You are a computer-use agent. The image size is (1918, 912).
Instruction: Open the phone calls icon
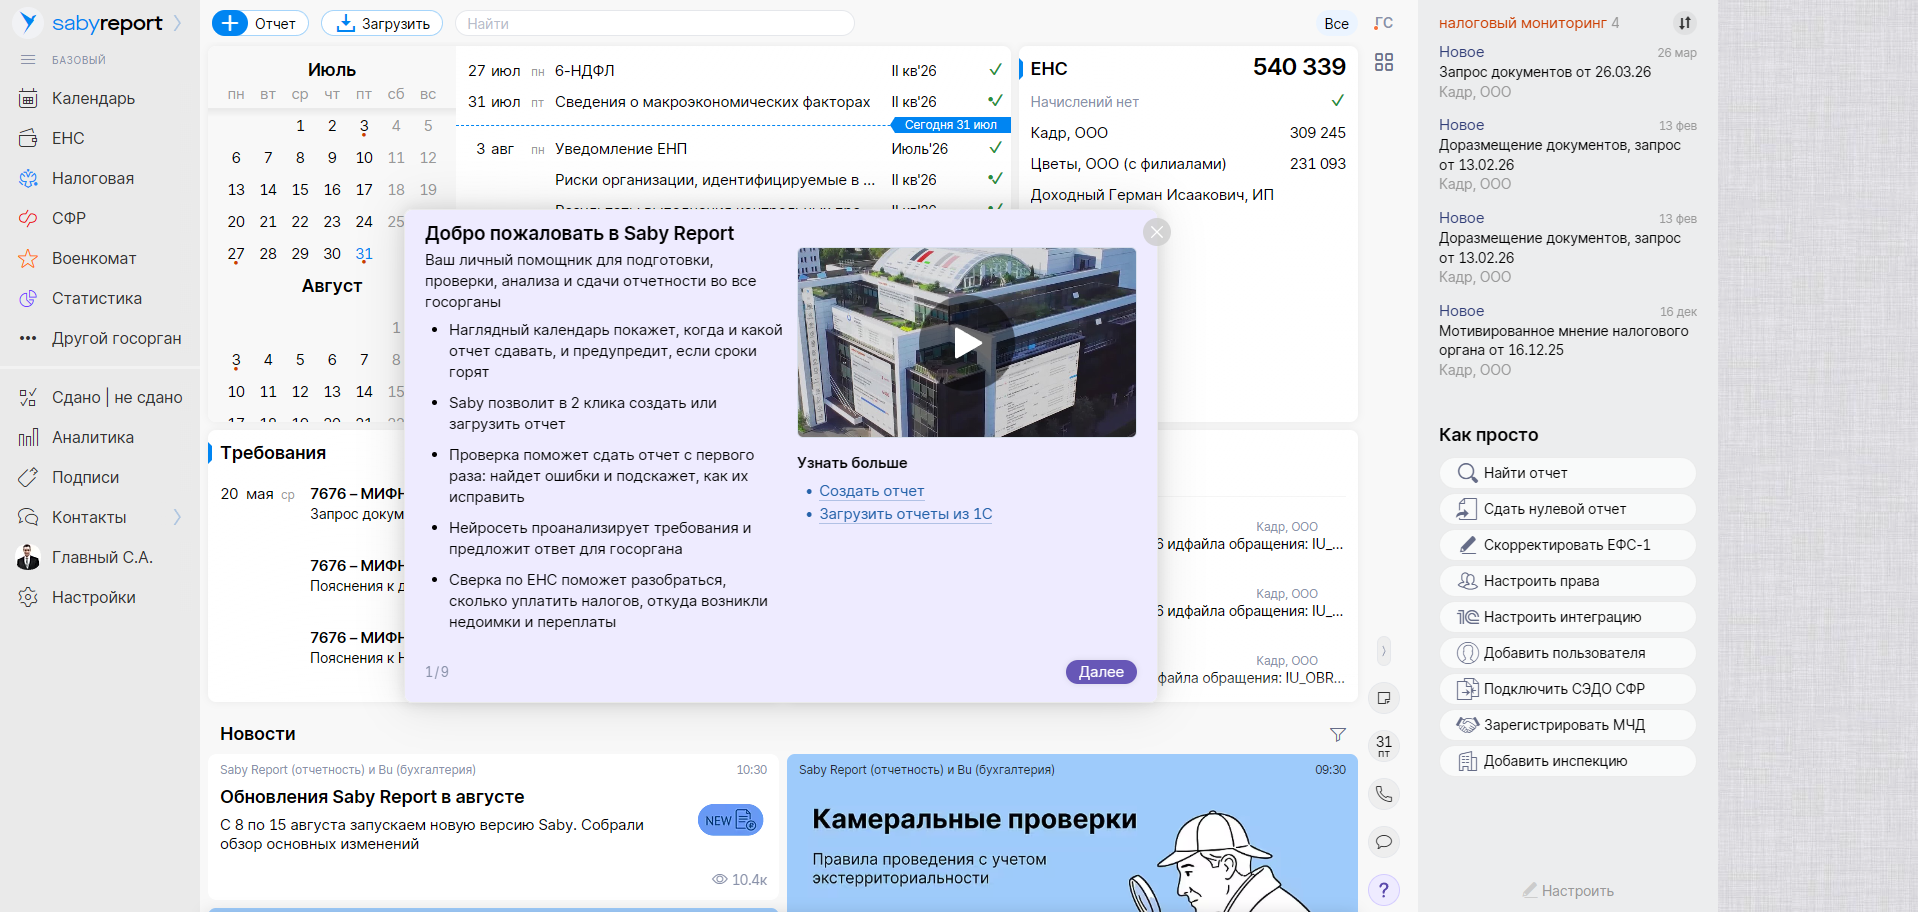(x=1384, y=794)
